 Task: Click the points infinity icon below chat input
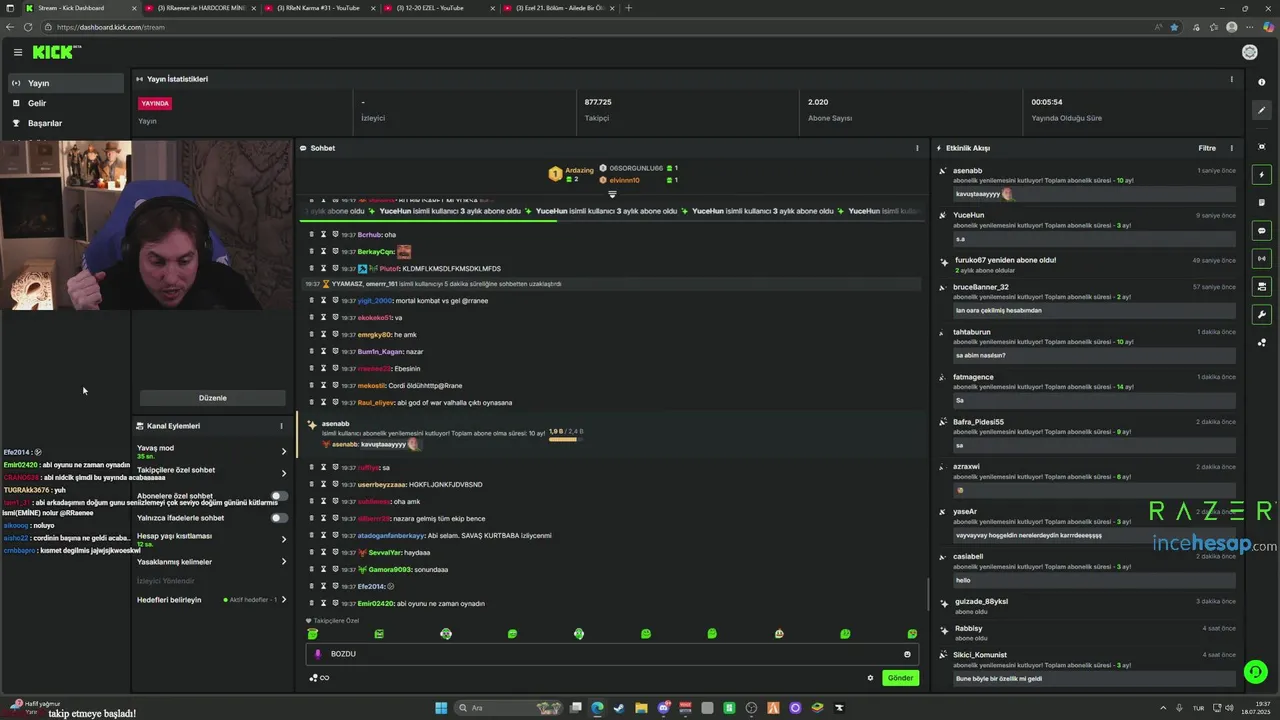pyautogui.click(x=319, y=678)
